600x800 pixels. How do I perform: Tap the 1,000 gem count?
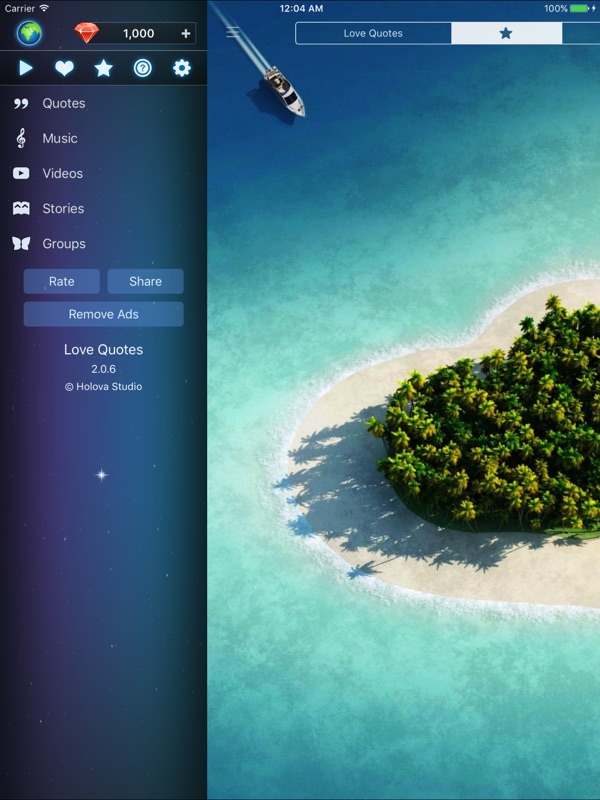pos(138,33)
